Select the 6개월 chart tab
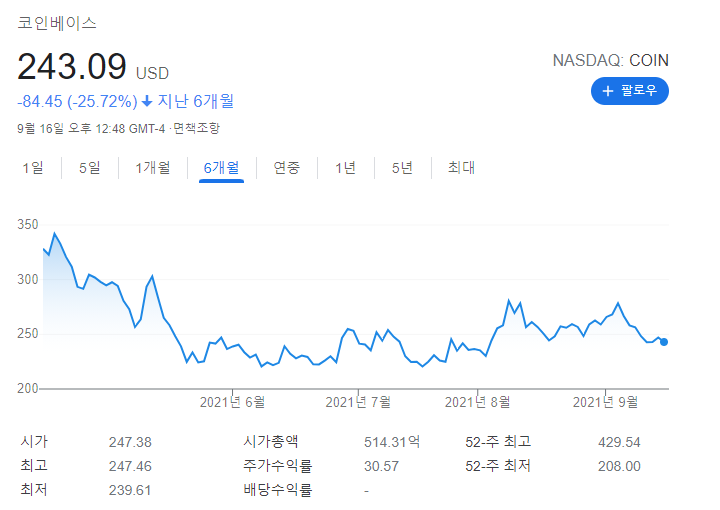The image size is (720, 510). (x=221, y=168)
